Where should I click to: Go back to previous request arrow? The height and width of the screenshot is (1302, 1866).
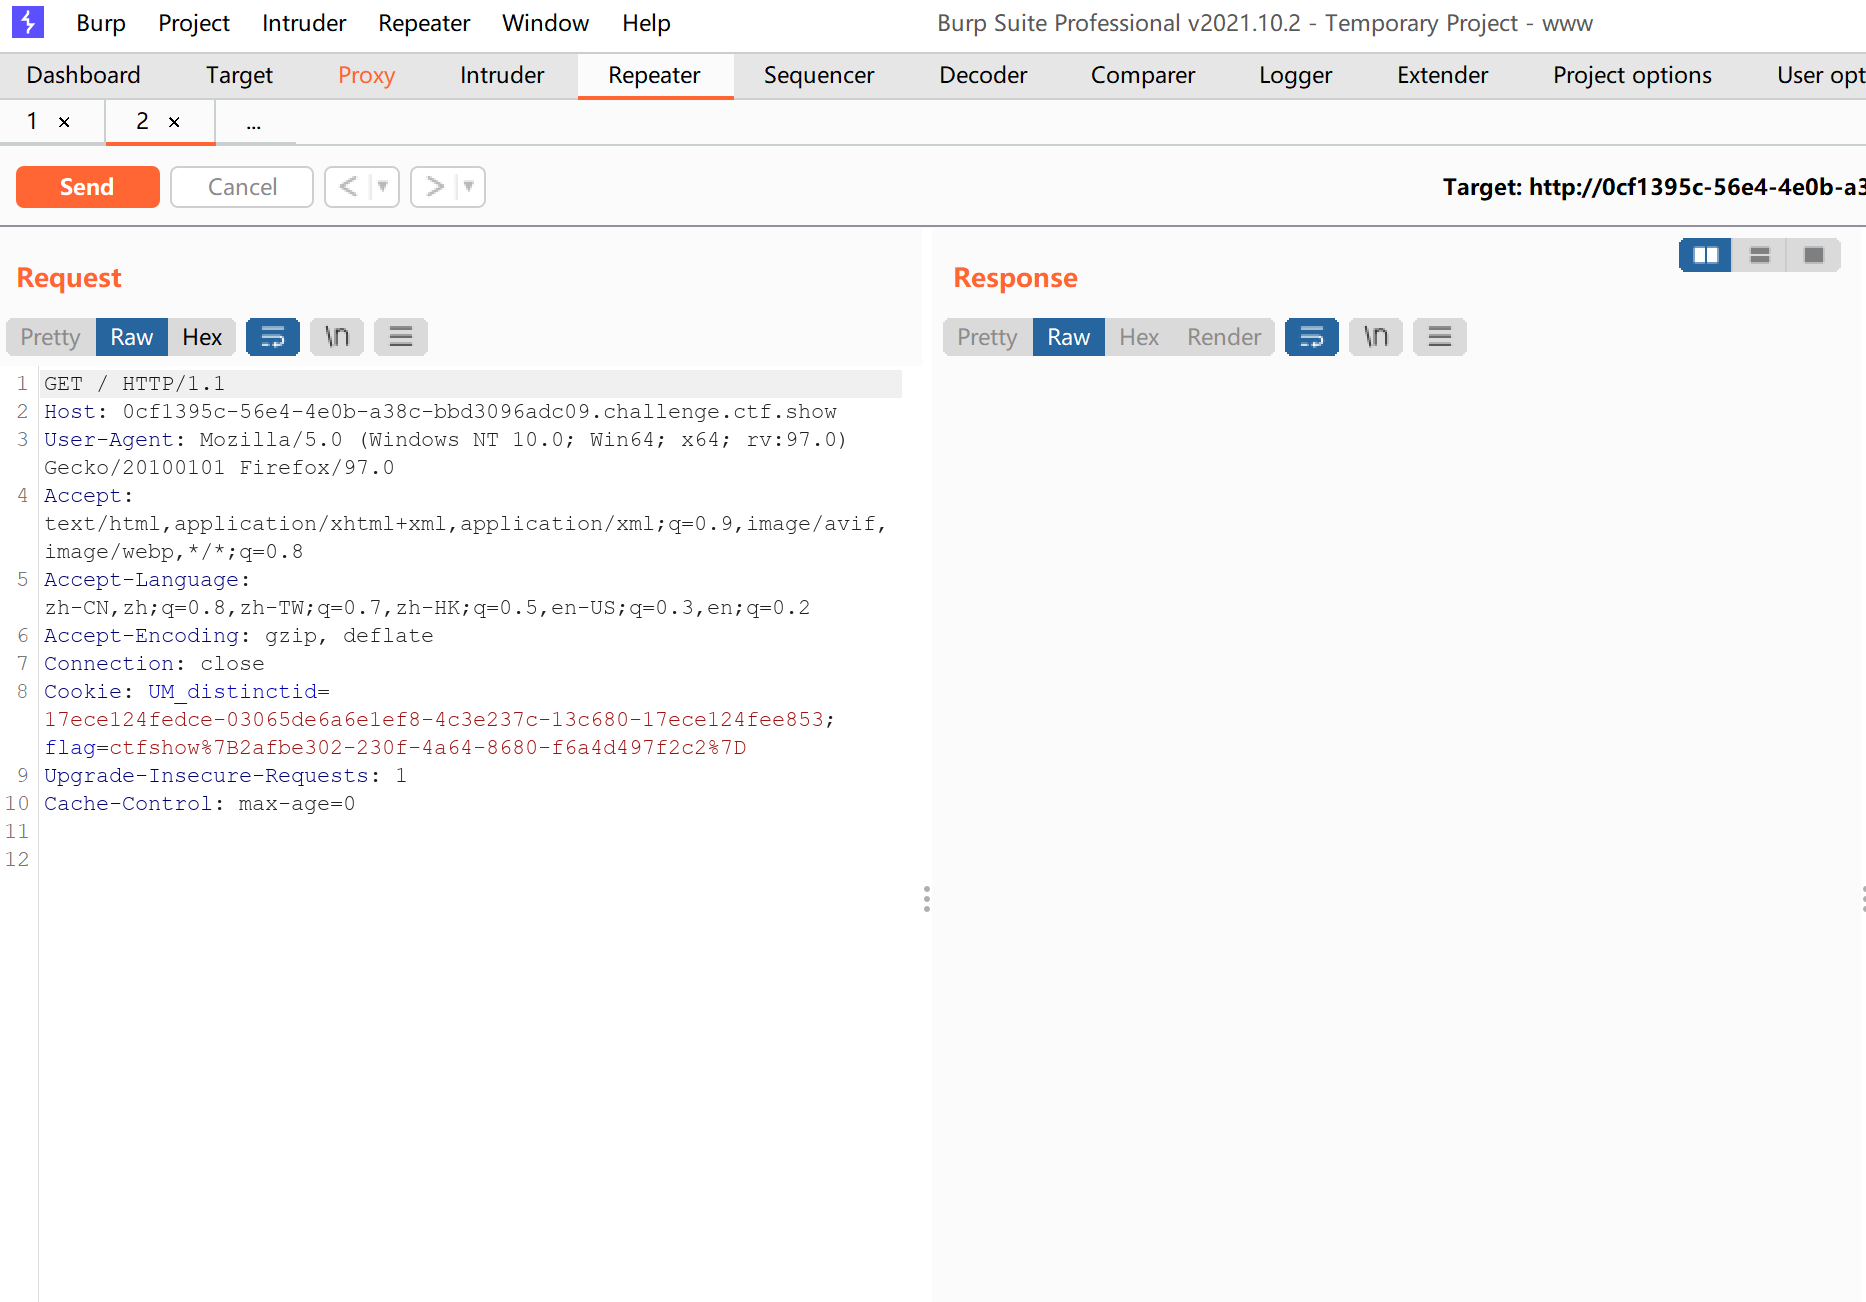pyautogui.click(x=348, y=187)
